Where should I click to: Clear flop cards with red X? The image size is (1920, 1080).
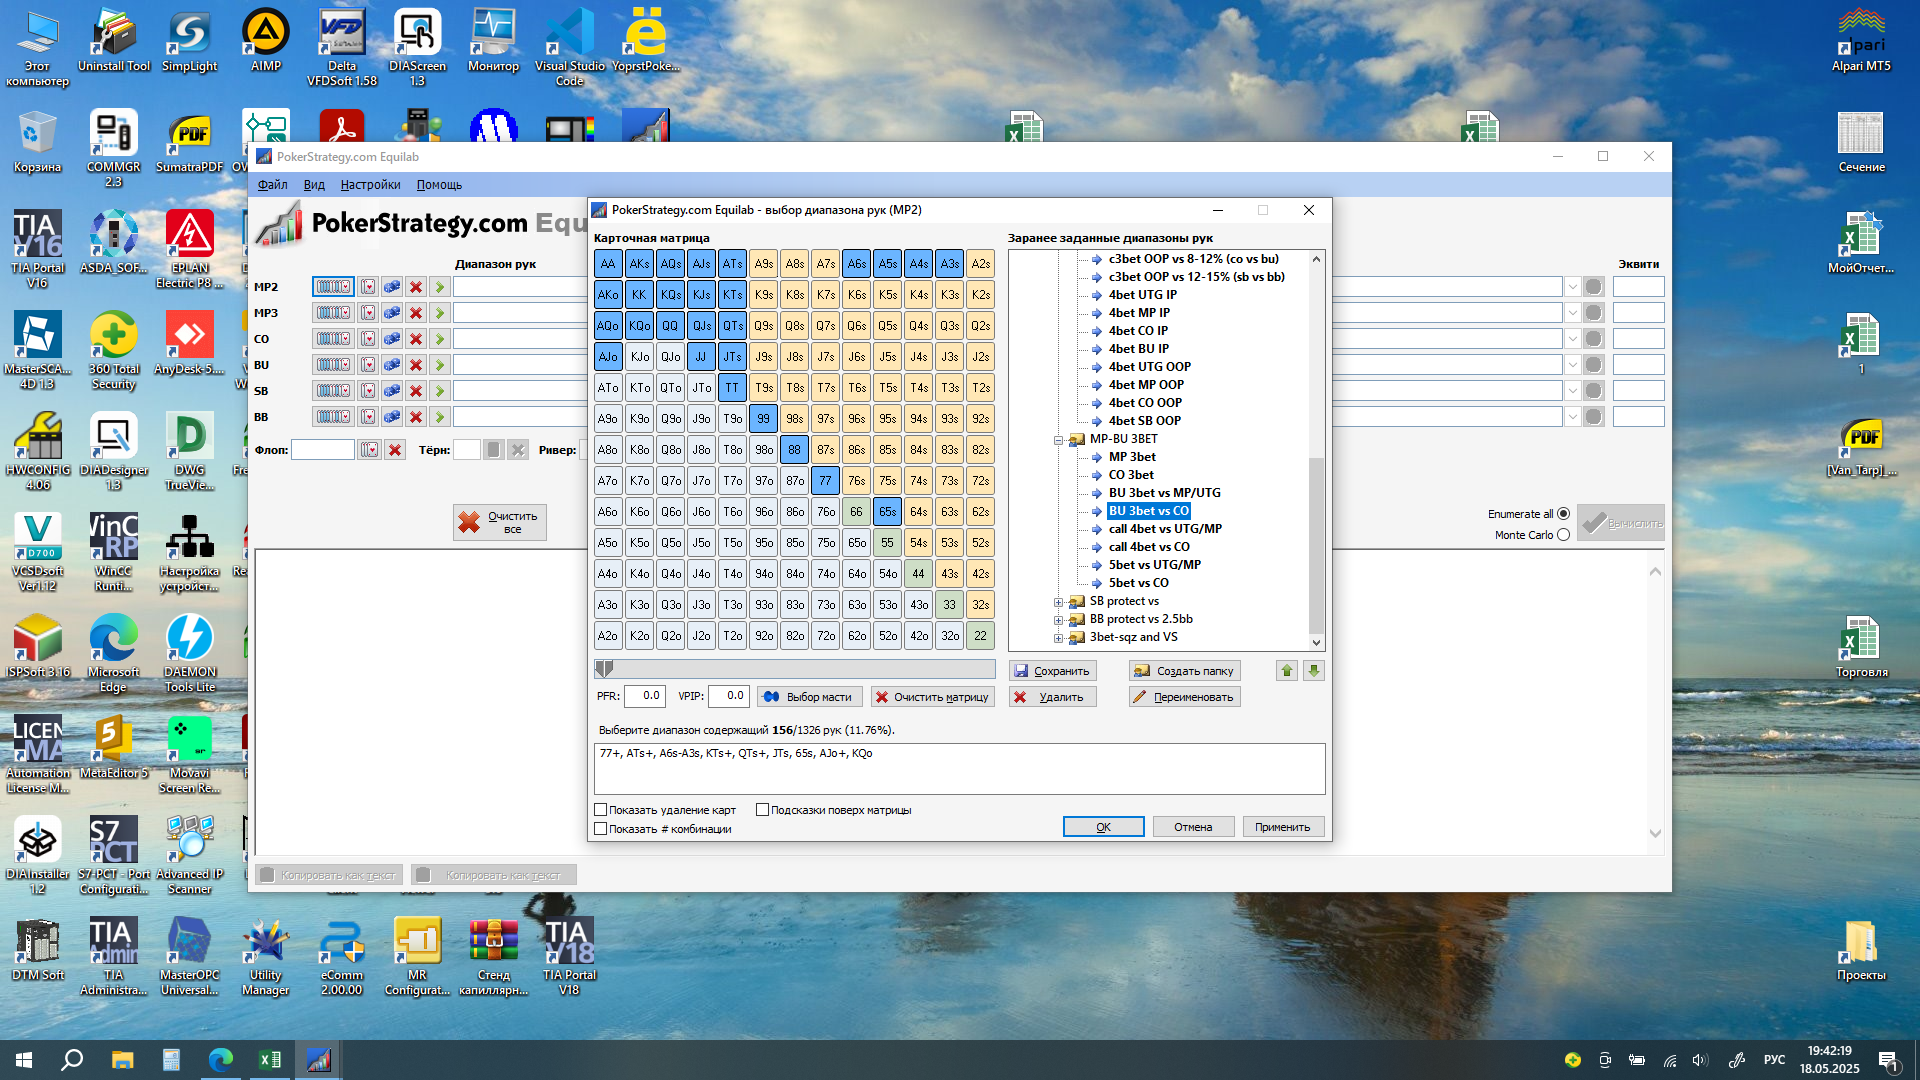click(x=395, y=450)
